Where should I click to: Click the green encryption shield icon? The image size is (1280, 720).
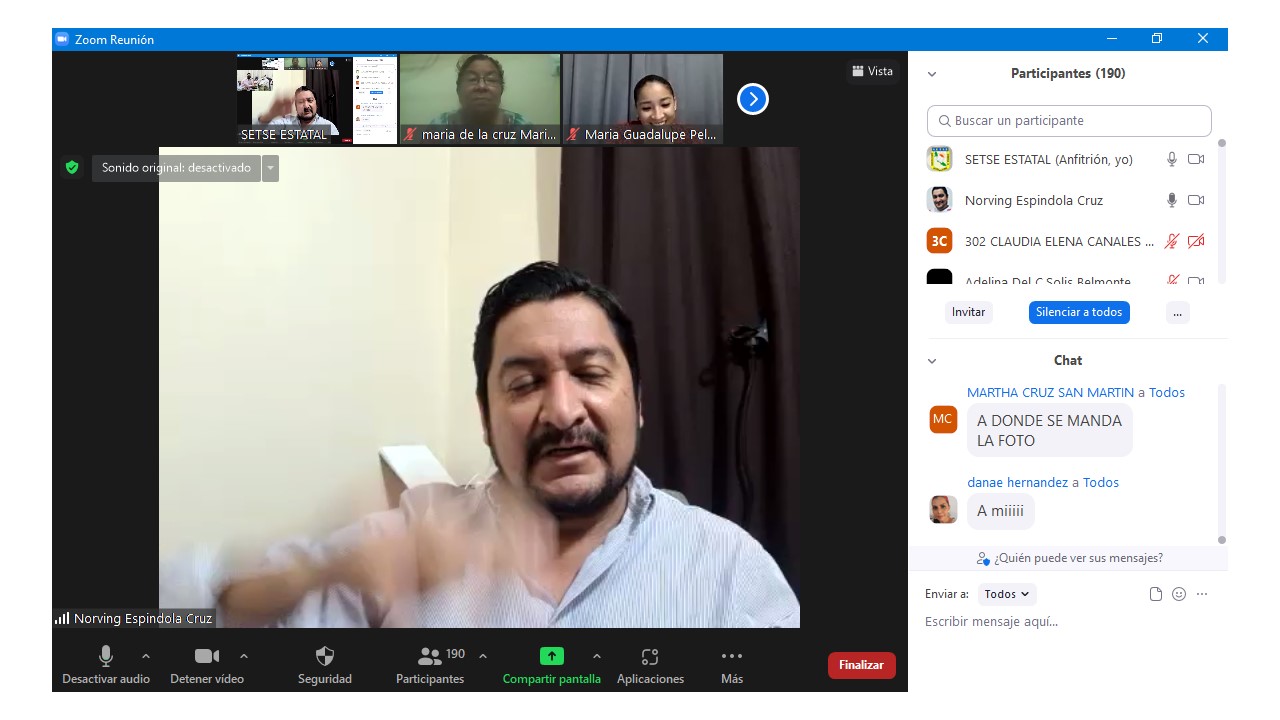(72, 167)
